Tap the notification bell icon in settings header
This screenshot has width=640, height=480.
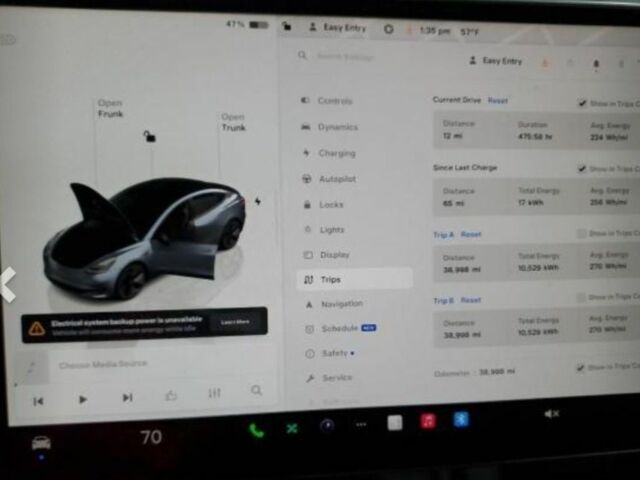(597, 63)
